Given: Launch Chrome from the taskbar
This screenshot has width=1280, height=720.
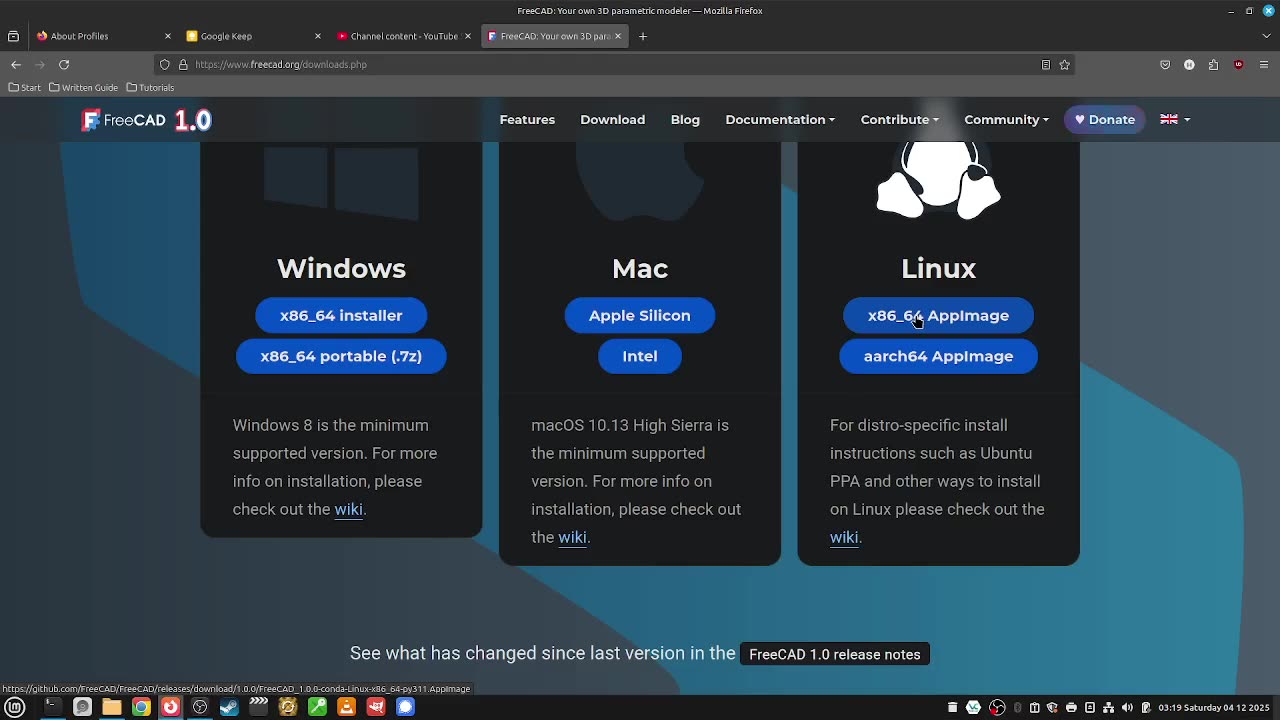Looking at the screenshot, I should [141, 707].
